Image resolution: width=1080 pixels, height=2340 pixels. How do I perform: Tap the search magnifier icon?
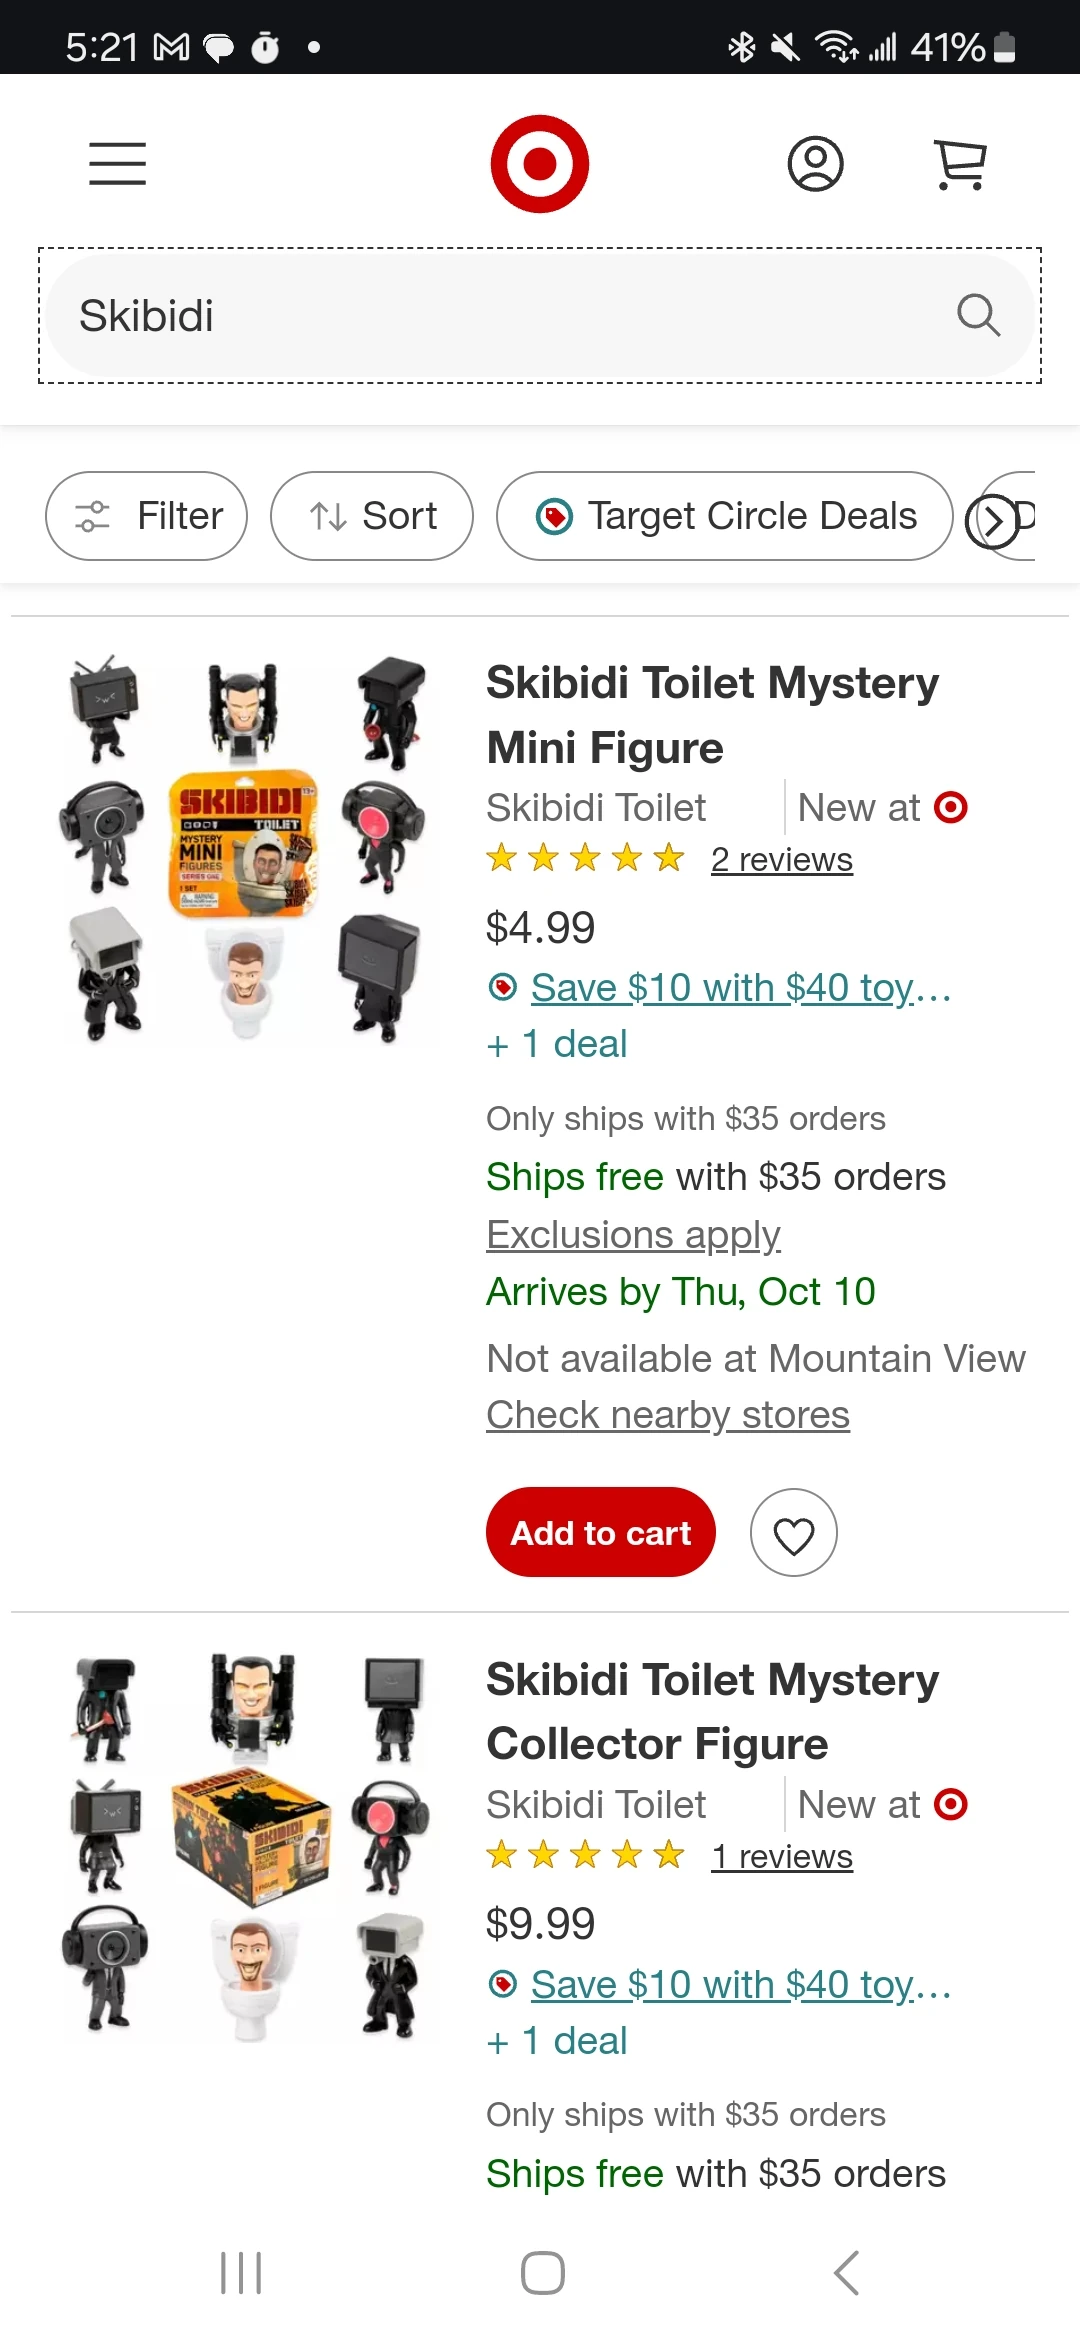[x=977, y=316]
